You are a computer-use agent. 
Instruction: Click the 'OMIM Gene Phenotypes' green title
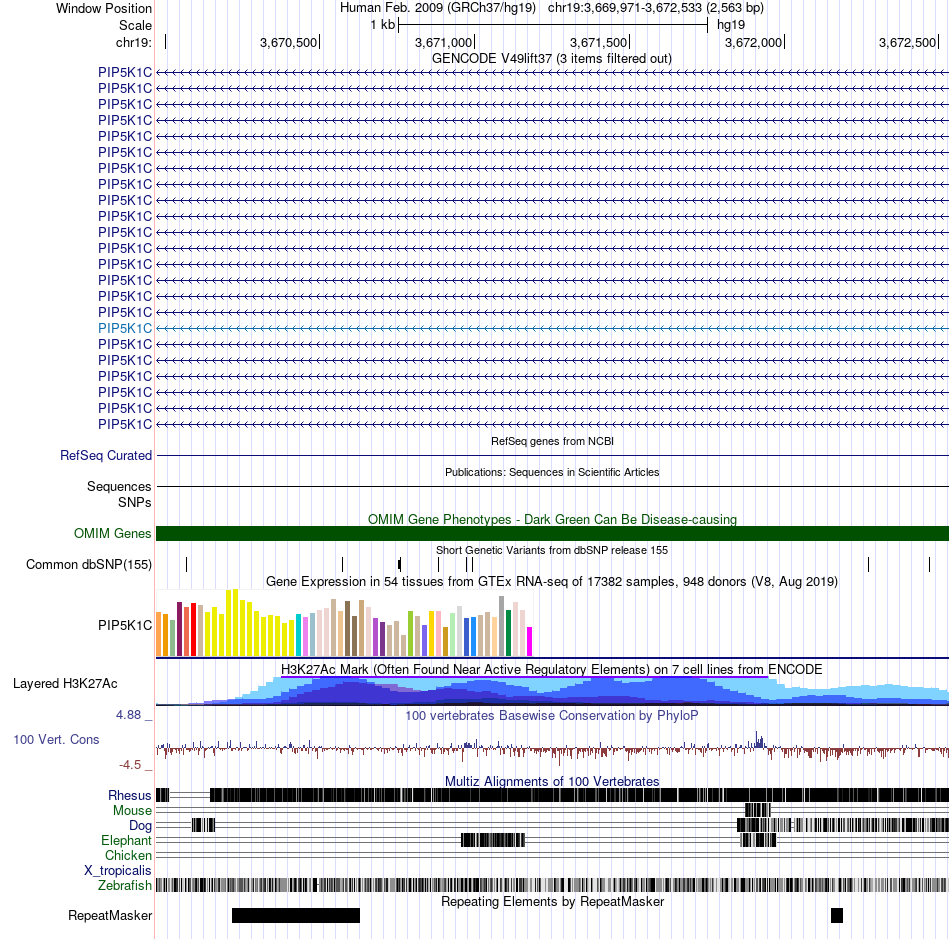tap(553, 520)
